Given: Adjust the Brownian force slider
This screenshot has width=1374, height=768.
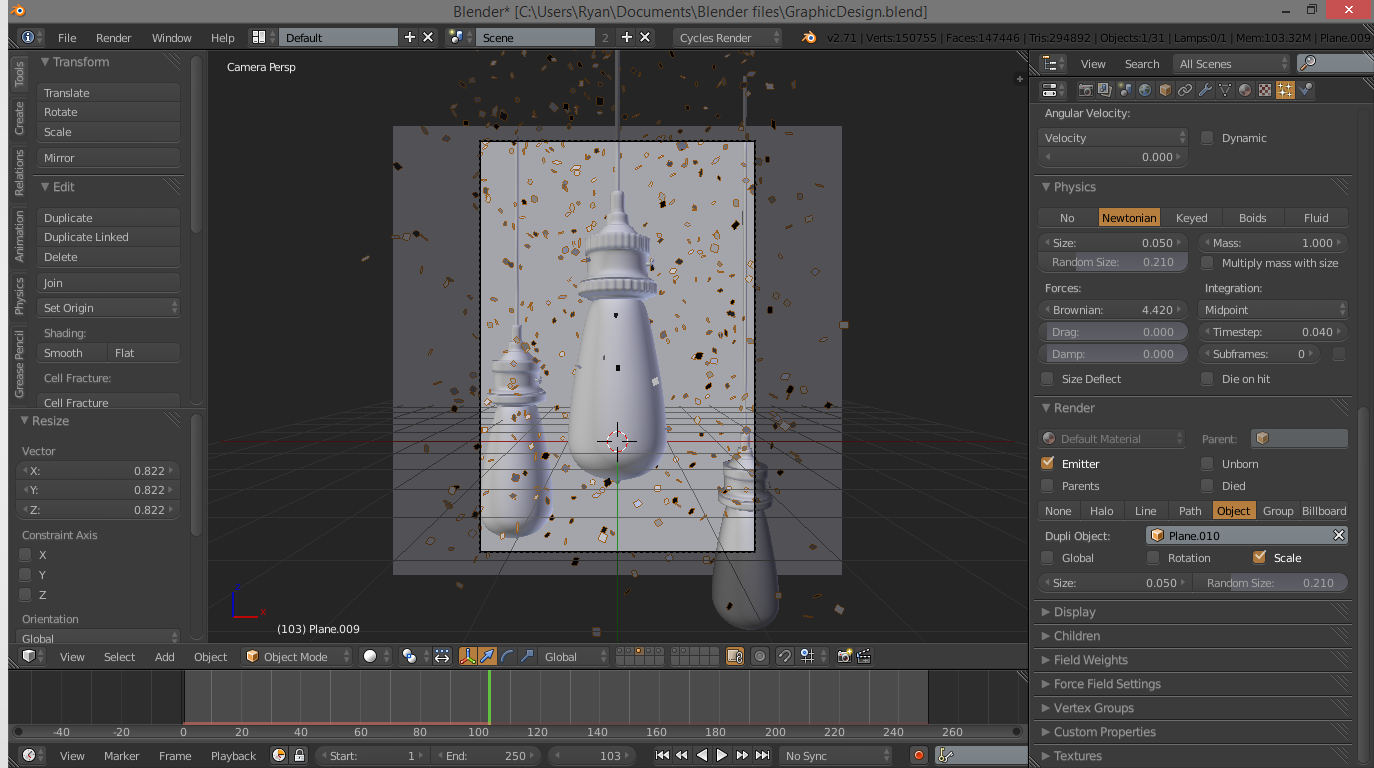Looking at the screenshot, I should pos(1113,310).
